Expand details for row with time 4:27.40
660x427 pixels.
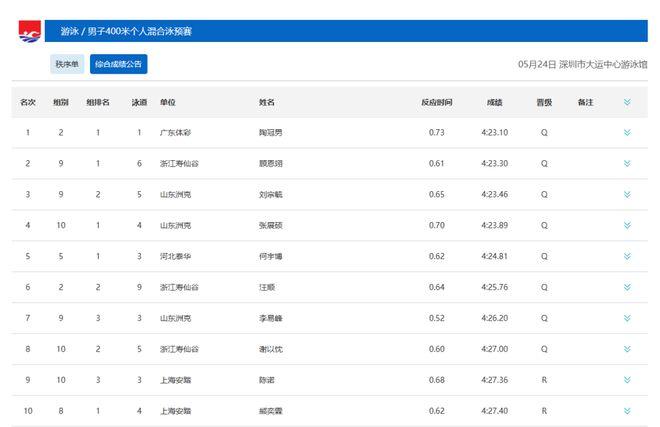coord(627,411)
